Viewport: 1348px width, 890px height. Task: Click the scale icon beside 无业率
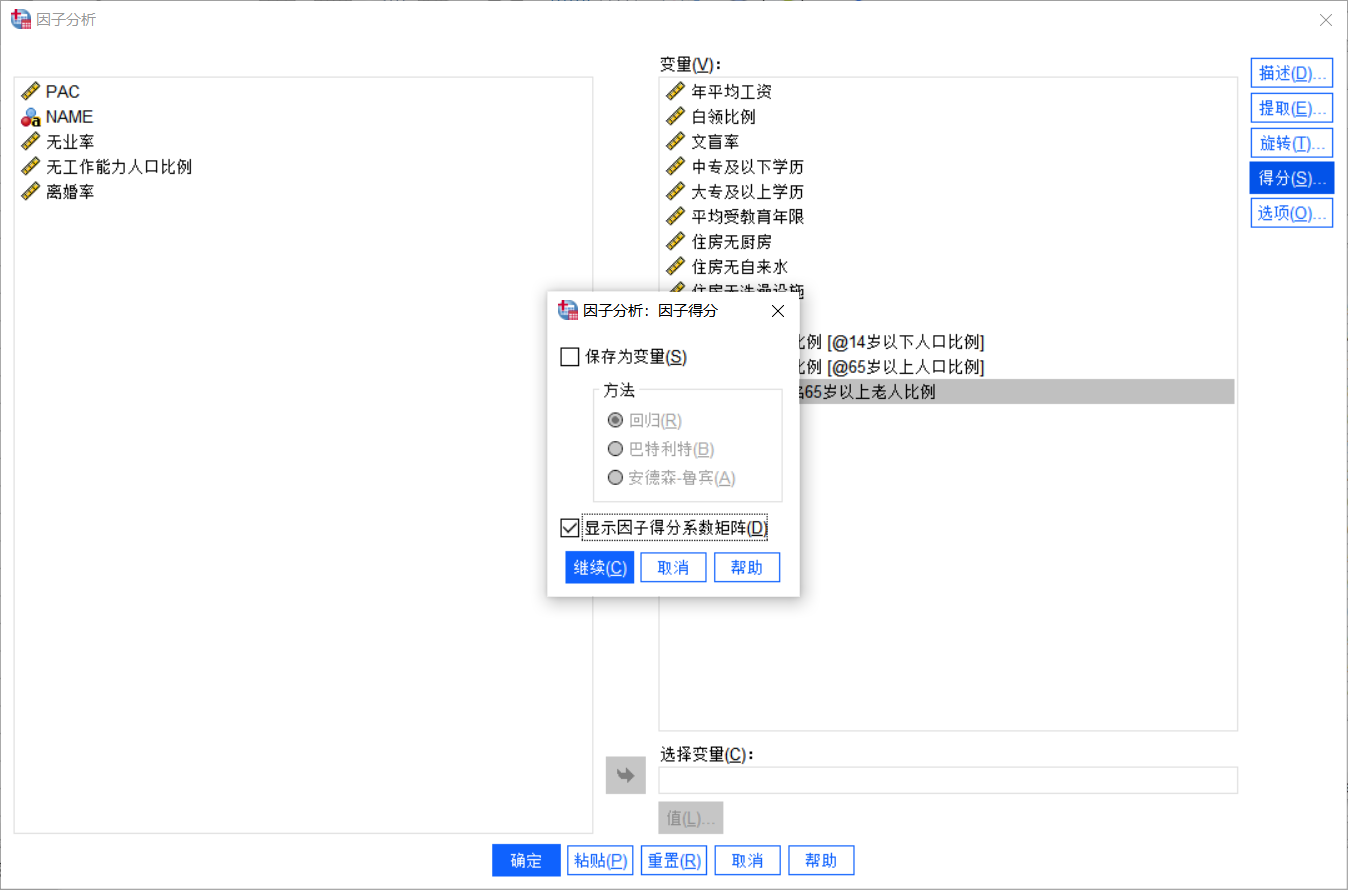pyautogui.click(x=28, y=141)
